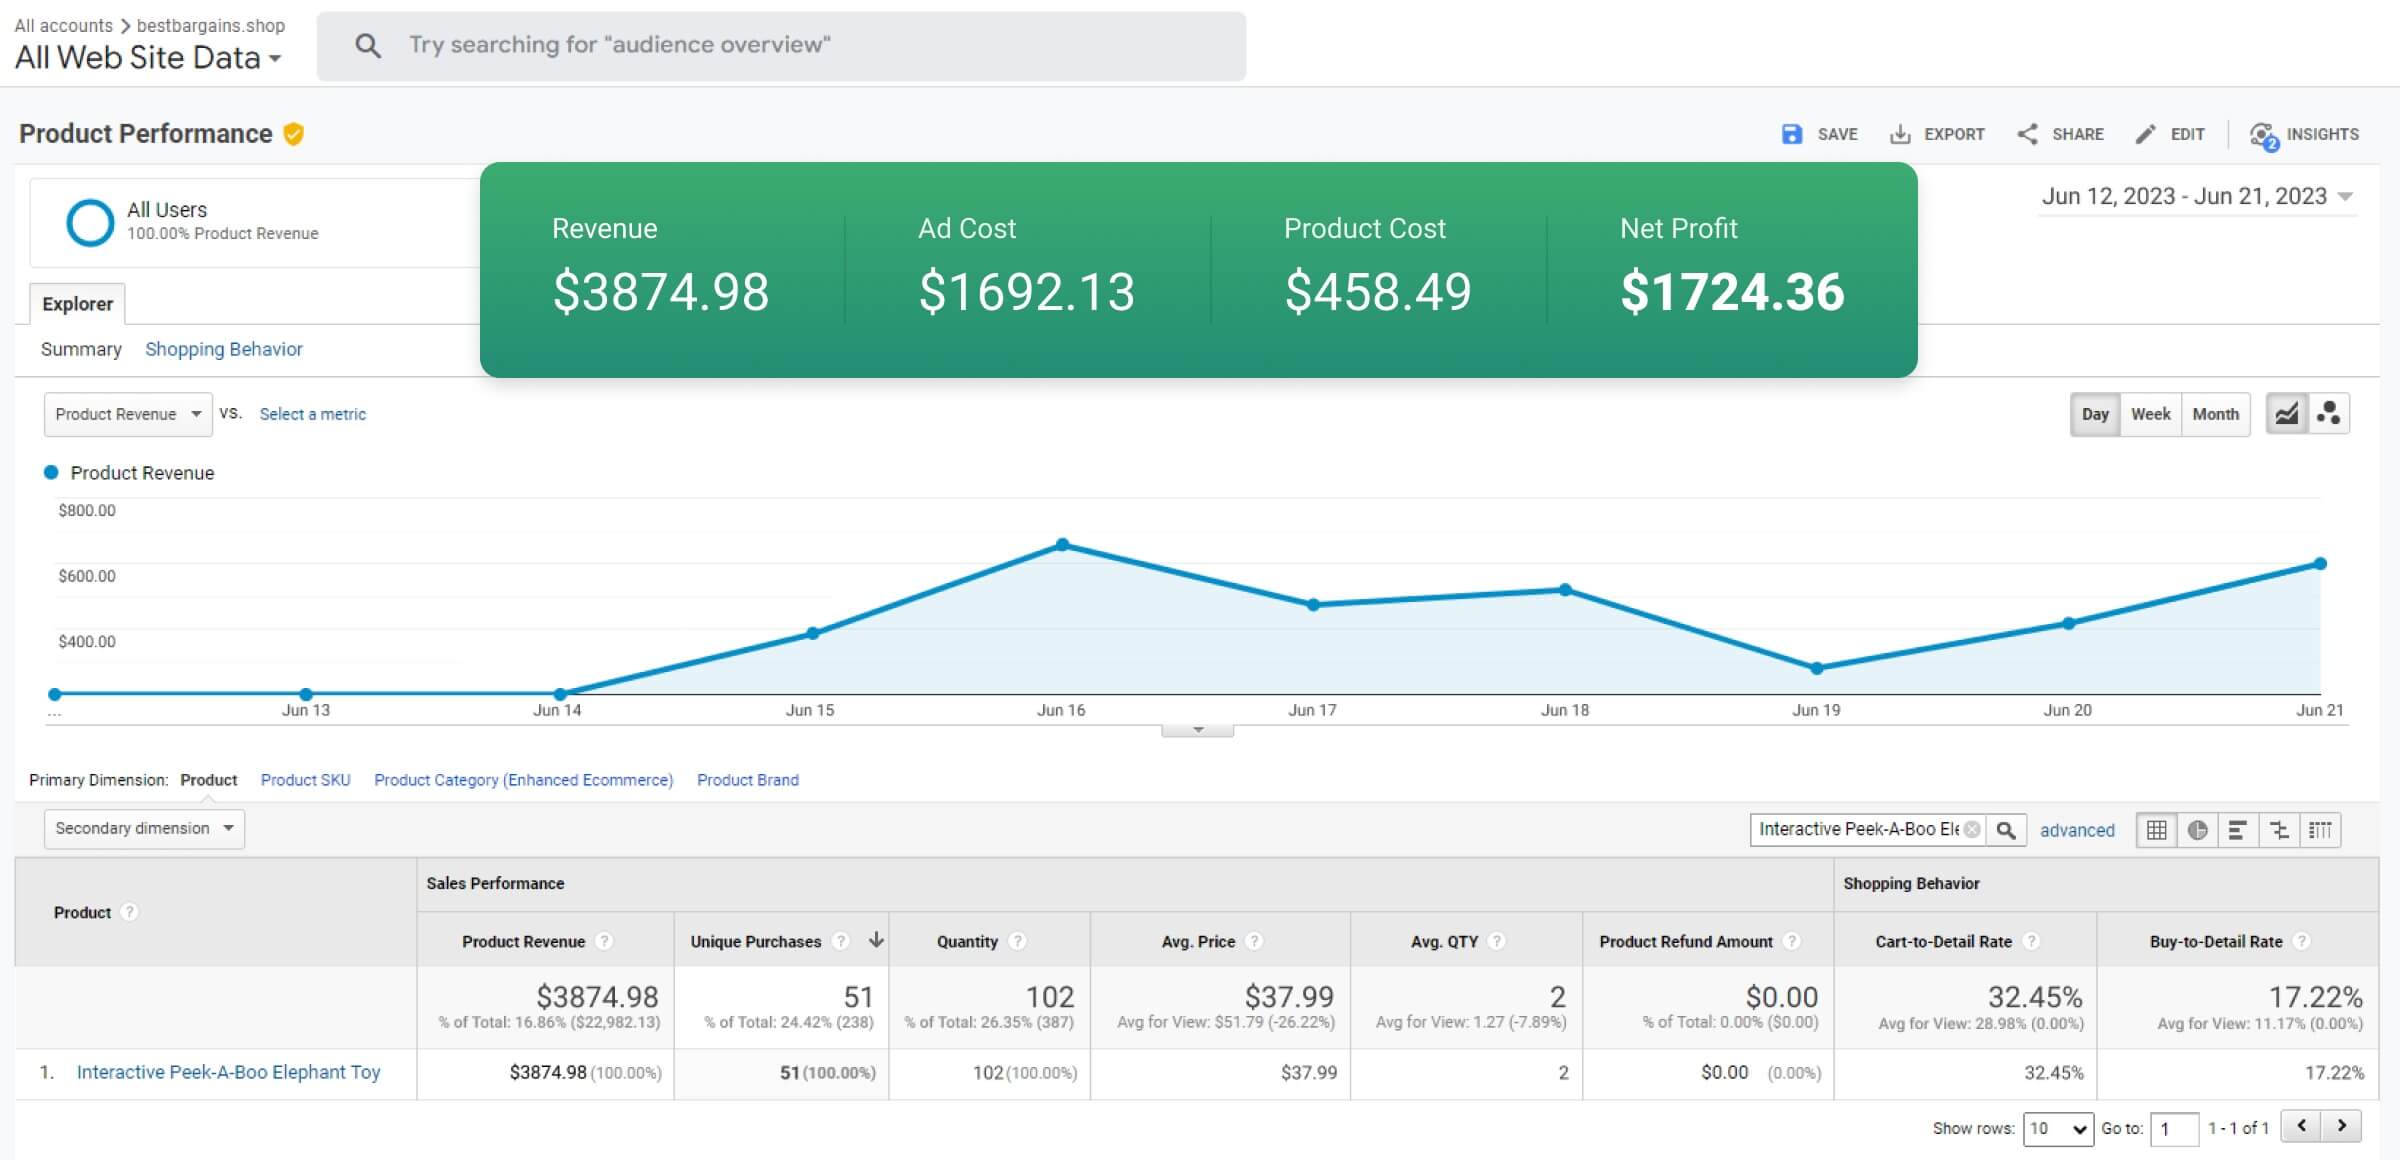This screenshot has height=1160, width=2400.
Task: Select the line chart view toggle
Action: (2287, 414)
